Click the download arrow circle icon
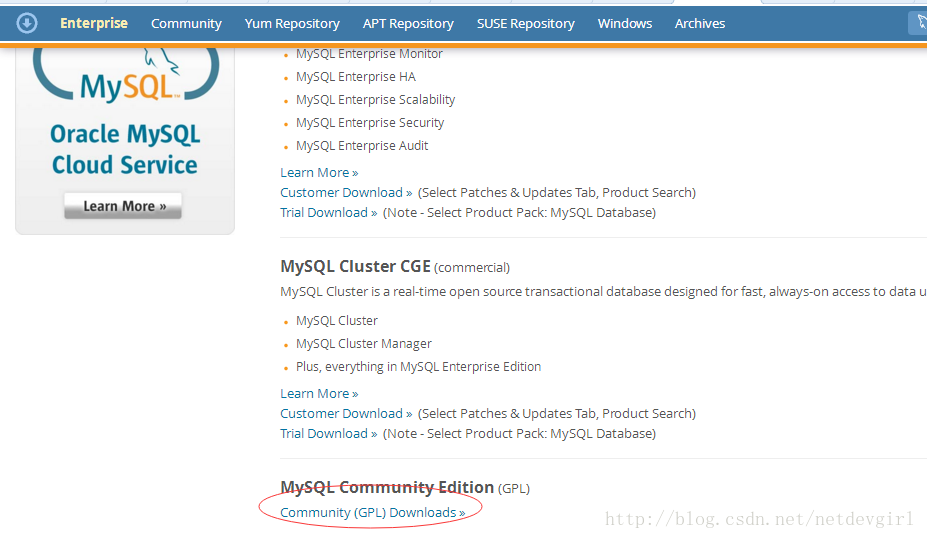The image size is (927, 539). 27,23
